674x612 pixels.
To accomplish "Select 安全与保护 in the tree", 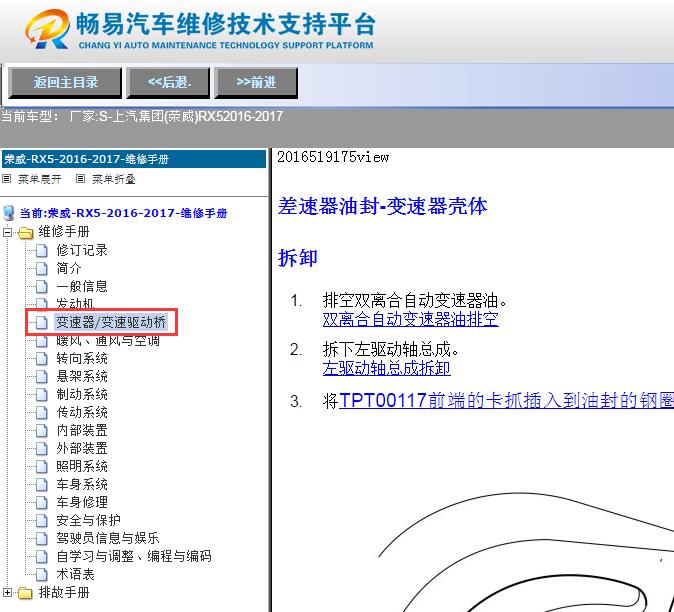I will coord(88,520).
